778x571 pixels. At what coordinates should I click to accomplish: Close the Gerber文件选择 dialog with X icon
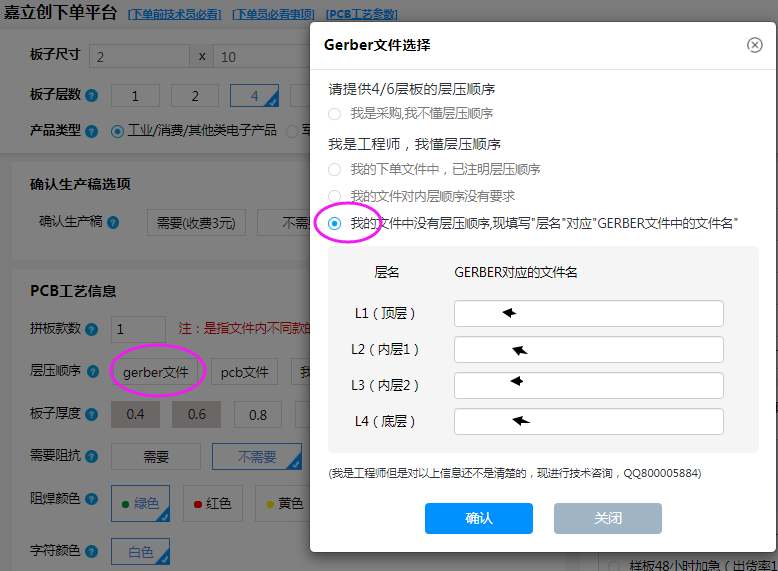coord(755,45)
